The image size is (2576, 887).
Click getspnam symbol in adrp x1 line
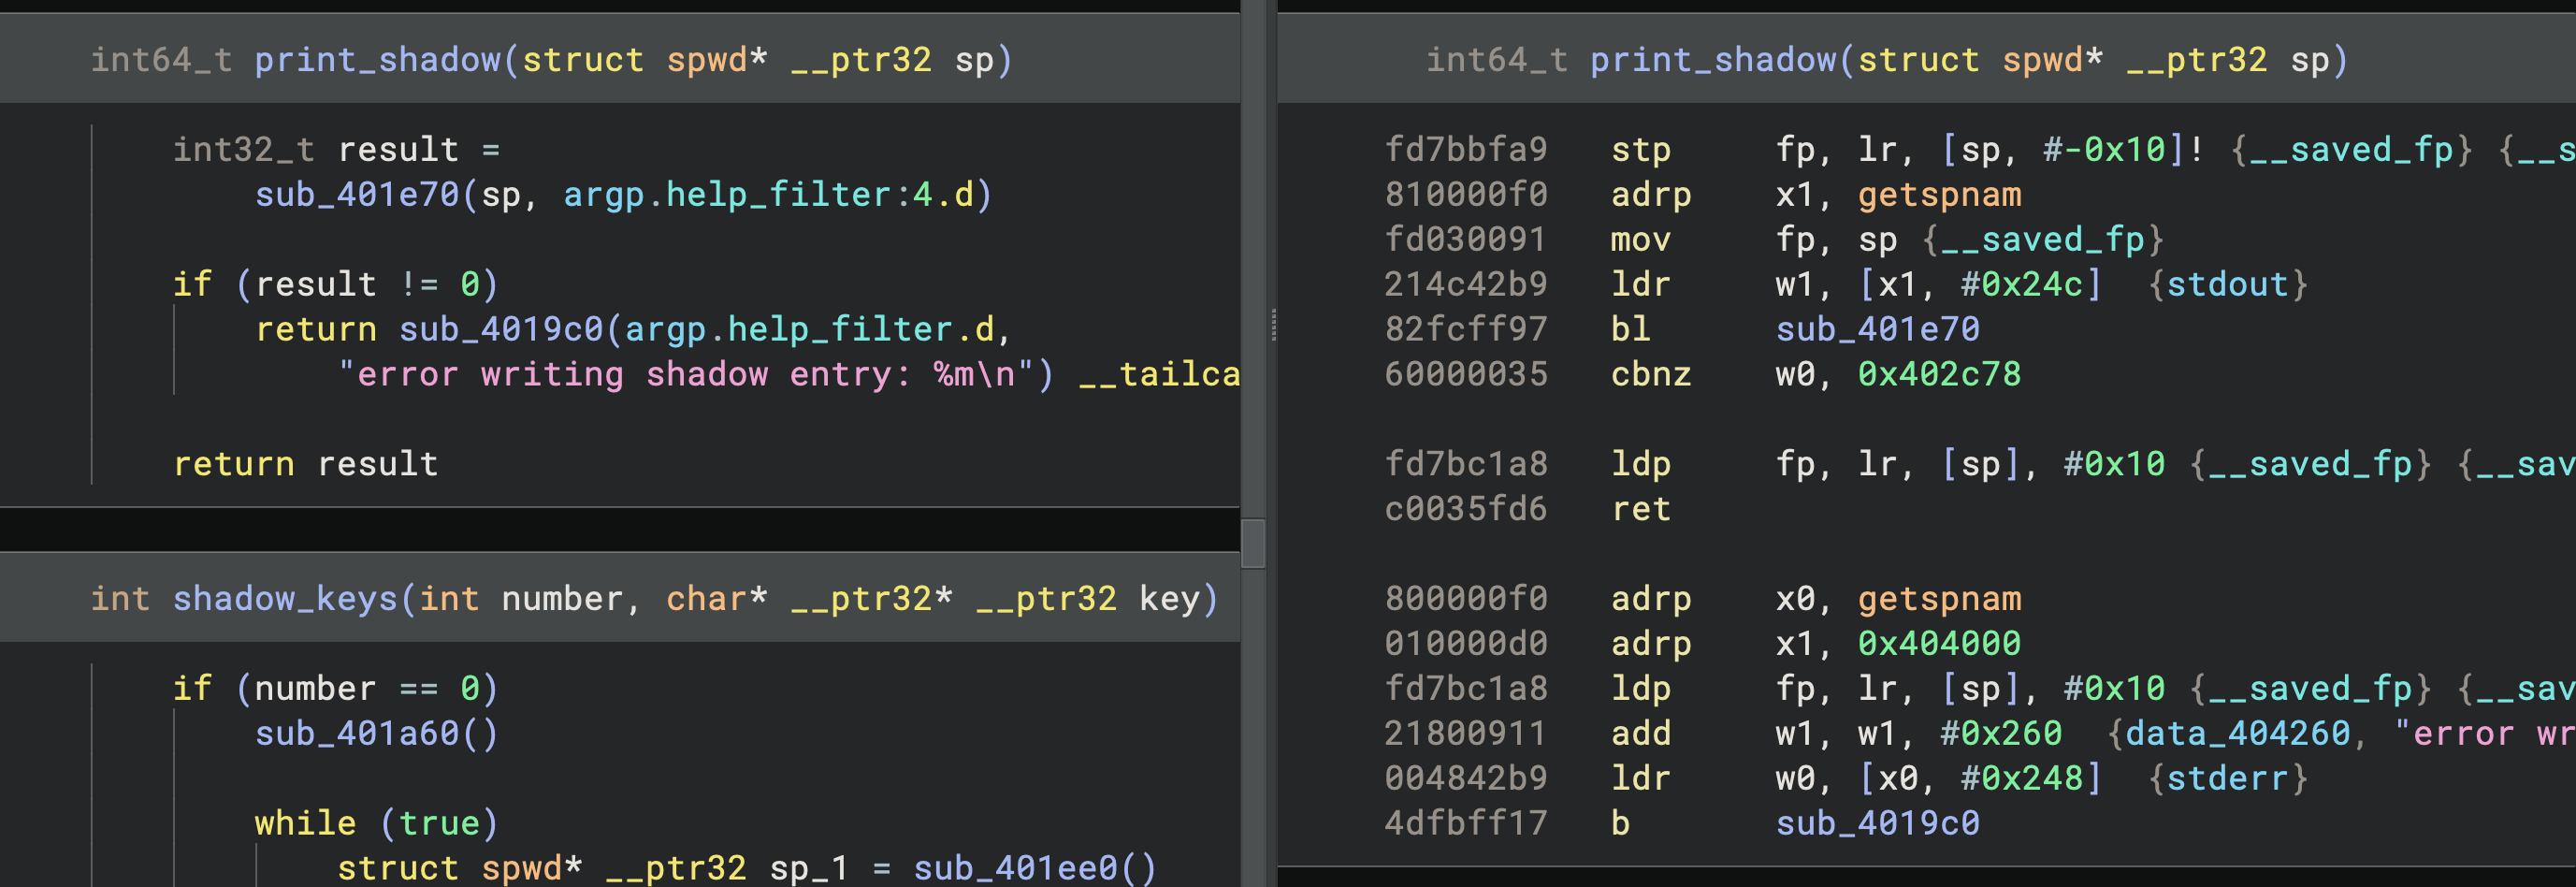pos(1938,194)
